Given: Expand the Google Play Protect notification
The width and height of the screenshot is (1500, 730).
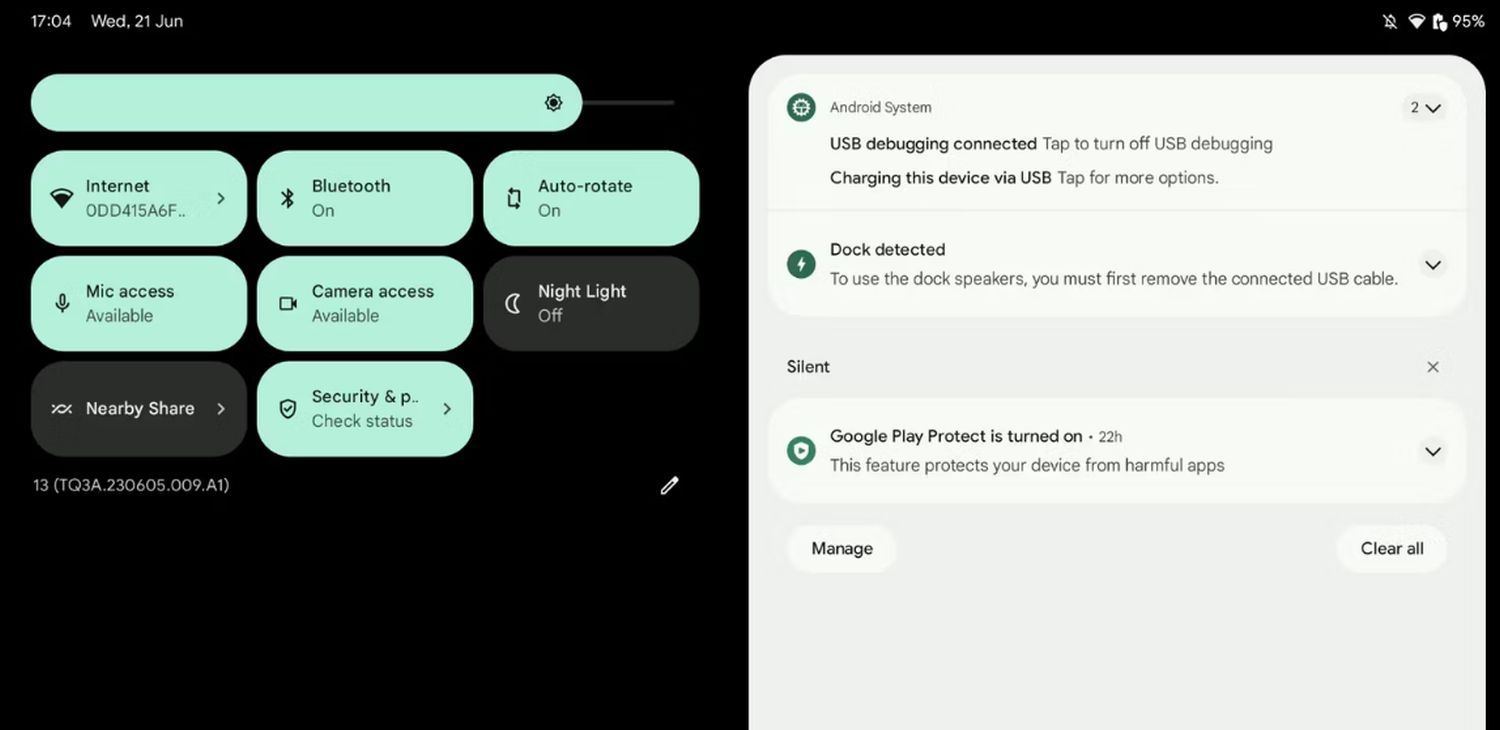Looking at the screenshot, I should click(x=1433, y=452).
